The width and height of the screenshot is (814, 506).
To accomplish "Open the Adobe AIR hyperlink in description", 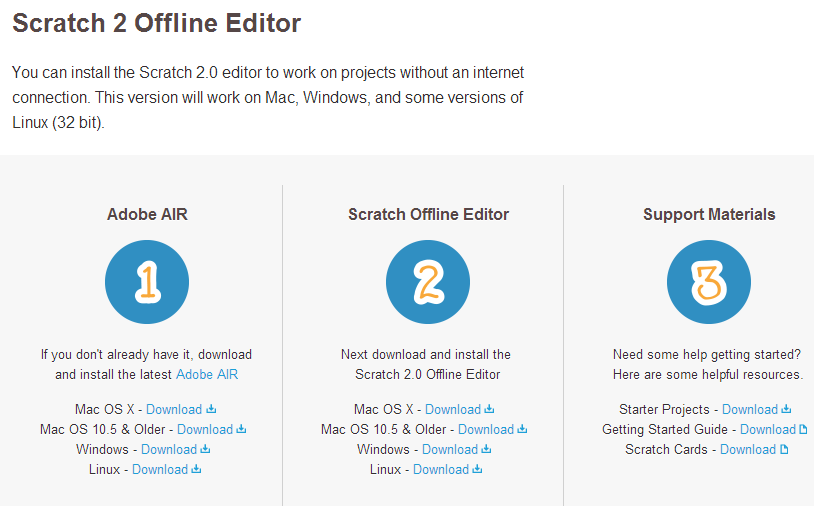I will (x=207, y=374).
